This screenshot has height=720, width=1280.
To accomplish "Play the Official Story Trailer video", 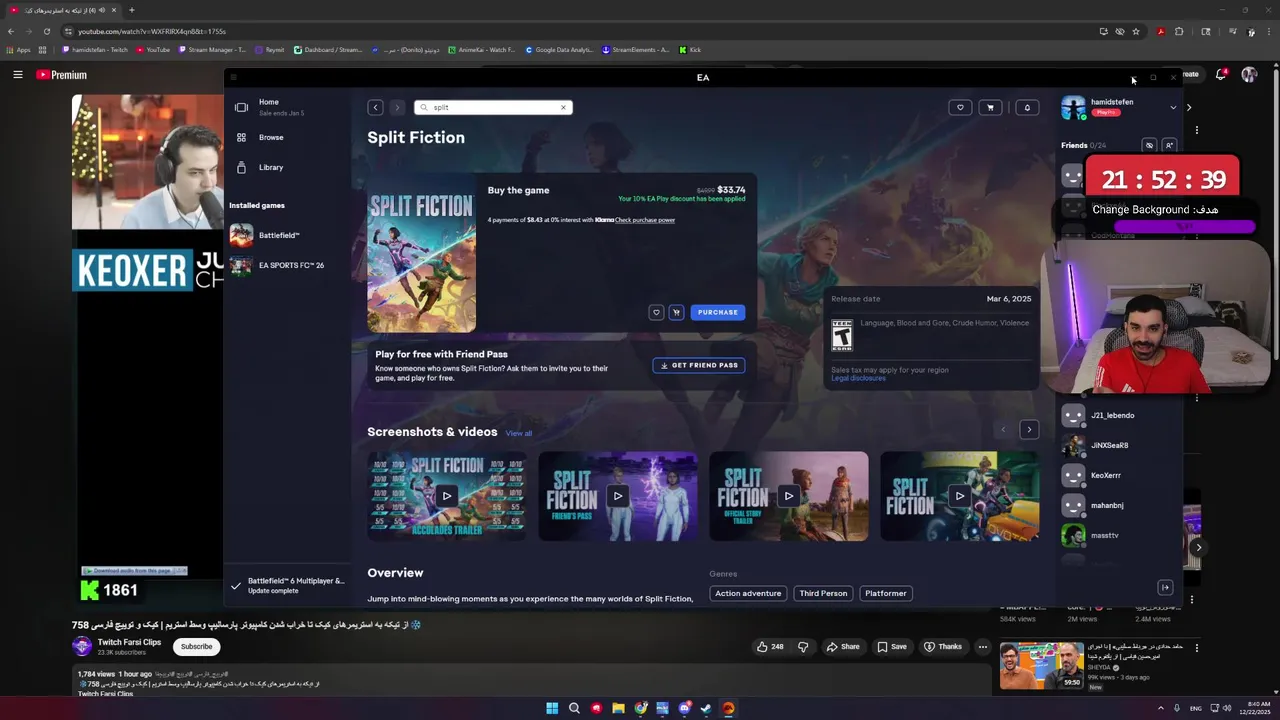I will click(789, 496).
